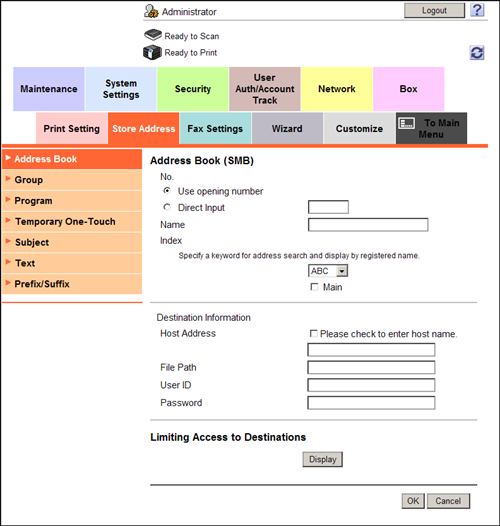Screen dimensions: 500x526
Task: Switch to Box tab
Action: point(408,89)
